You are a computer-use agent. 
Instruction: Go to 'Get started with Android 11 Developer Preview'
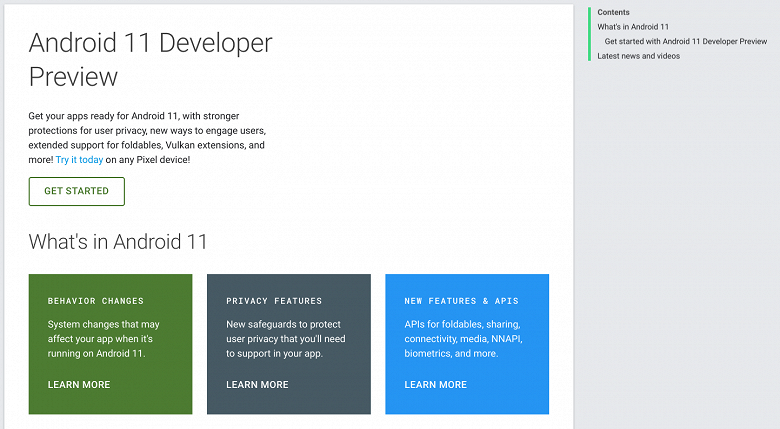pos(685,41)
